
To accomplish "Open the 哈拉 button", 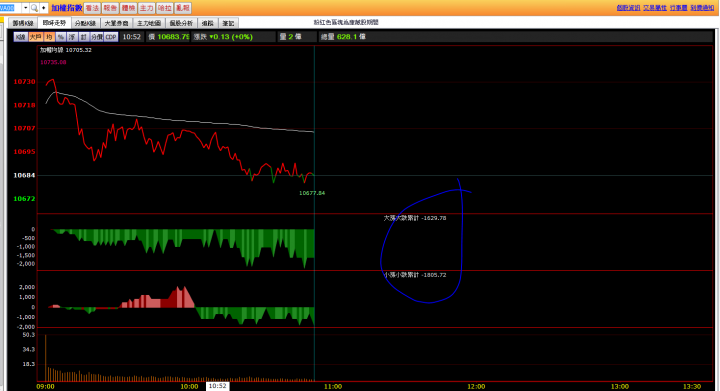I will (x=164, y=8).
